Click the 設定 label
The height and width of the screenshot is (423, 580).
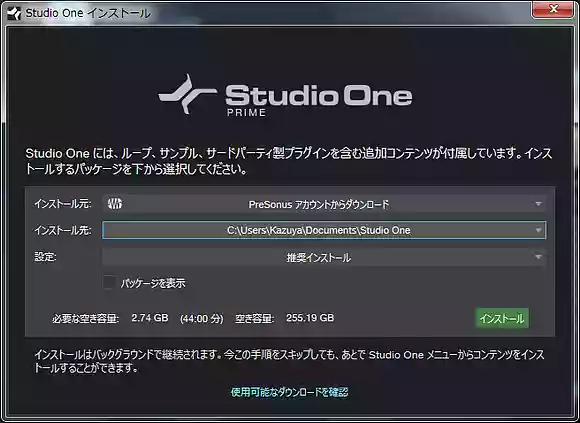coord(45,257)
